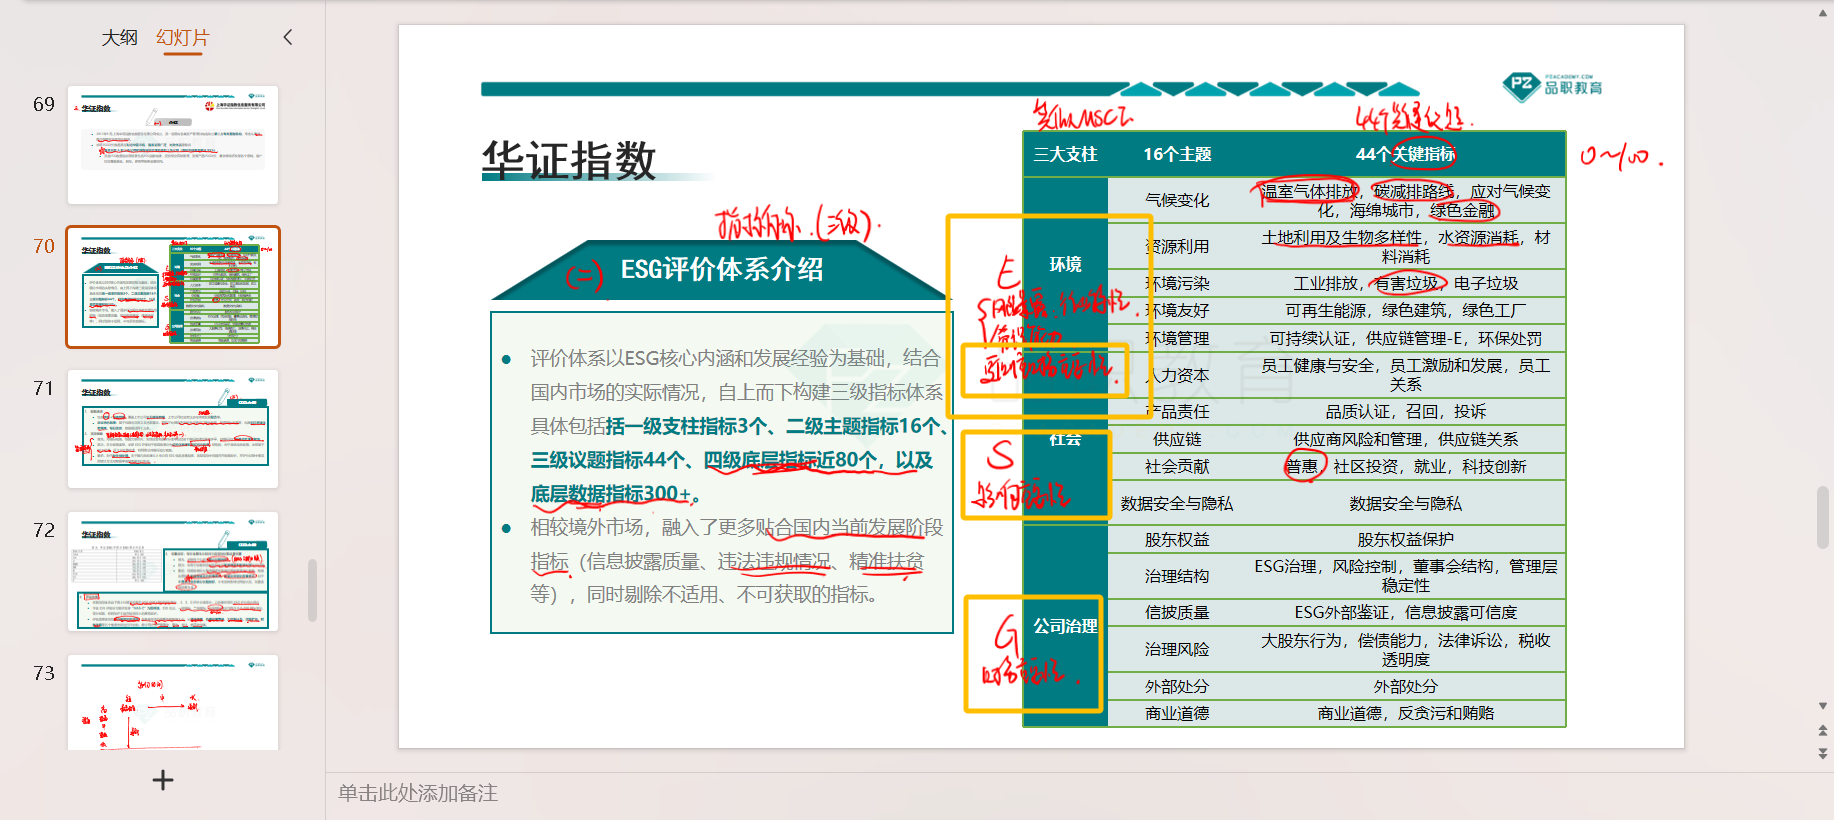Click the 品职教育 logo on the slide
Image resolution: width=1834 pixels, height=820 pixels.
pos(1553,86)
